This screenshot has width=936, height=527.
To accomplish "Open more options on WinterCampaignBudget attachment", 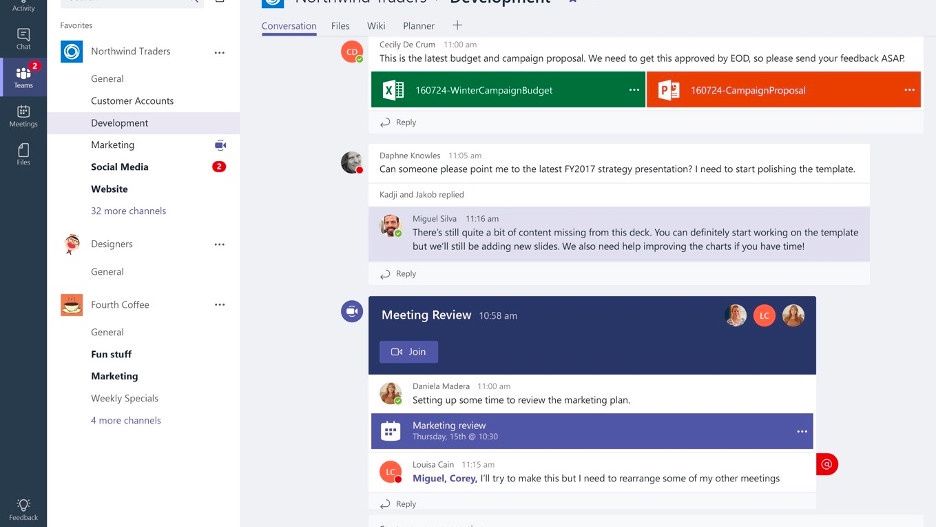I will click(634, 90).
